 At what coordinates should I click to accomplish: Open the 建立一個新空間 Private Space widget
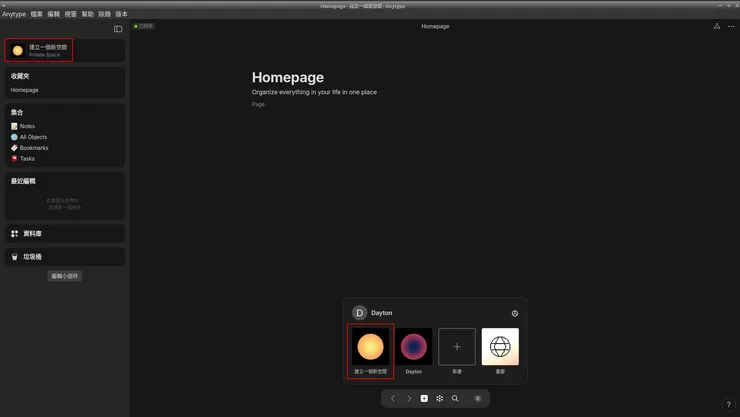coord(65,50)
